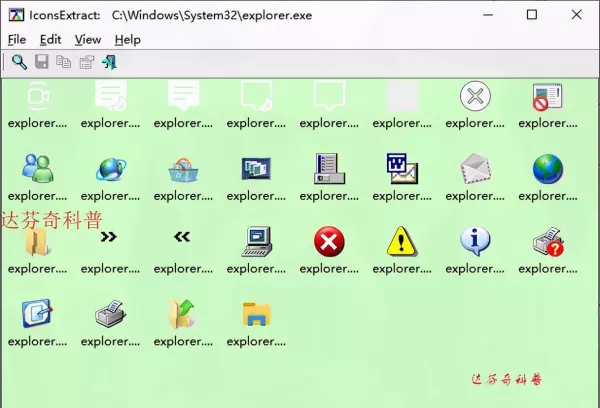Minimize the IconsExtract window

pos(488,15)
